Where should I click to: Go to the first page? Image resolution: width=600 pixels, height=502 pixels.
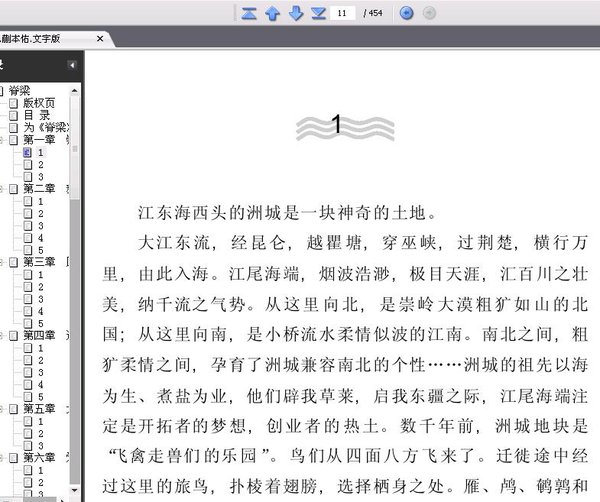tap(249, 13)
